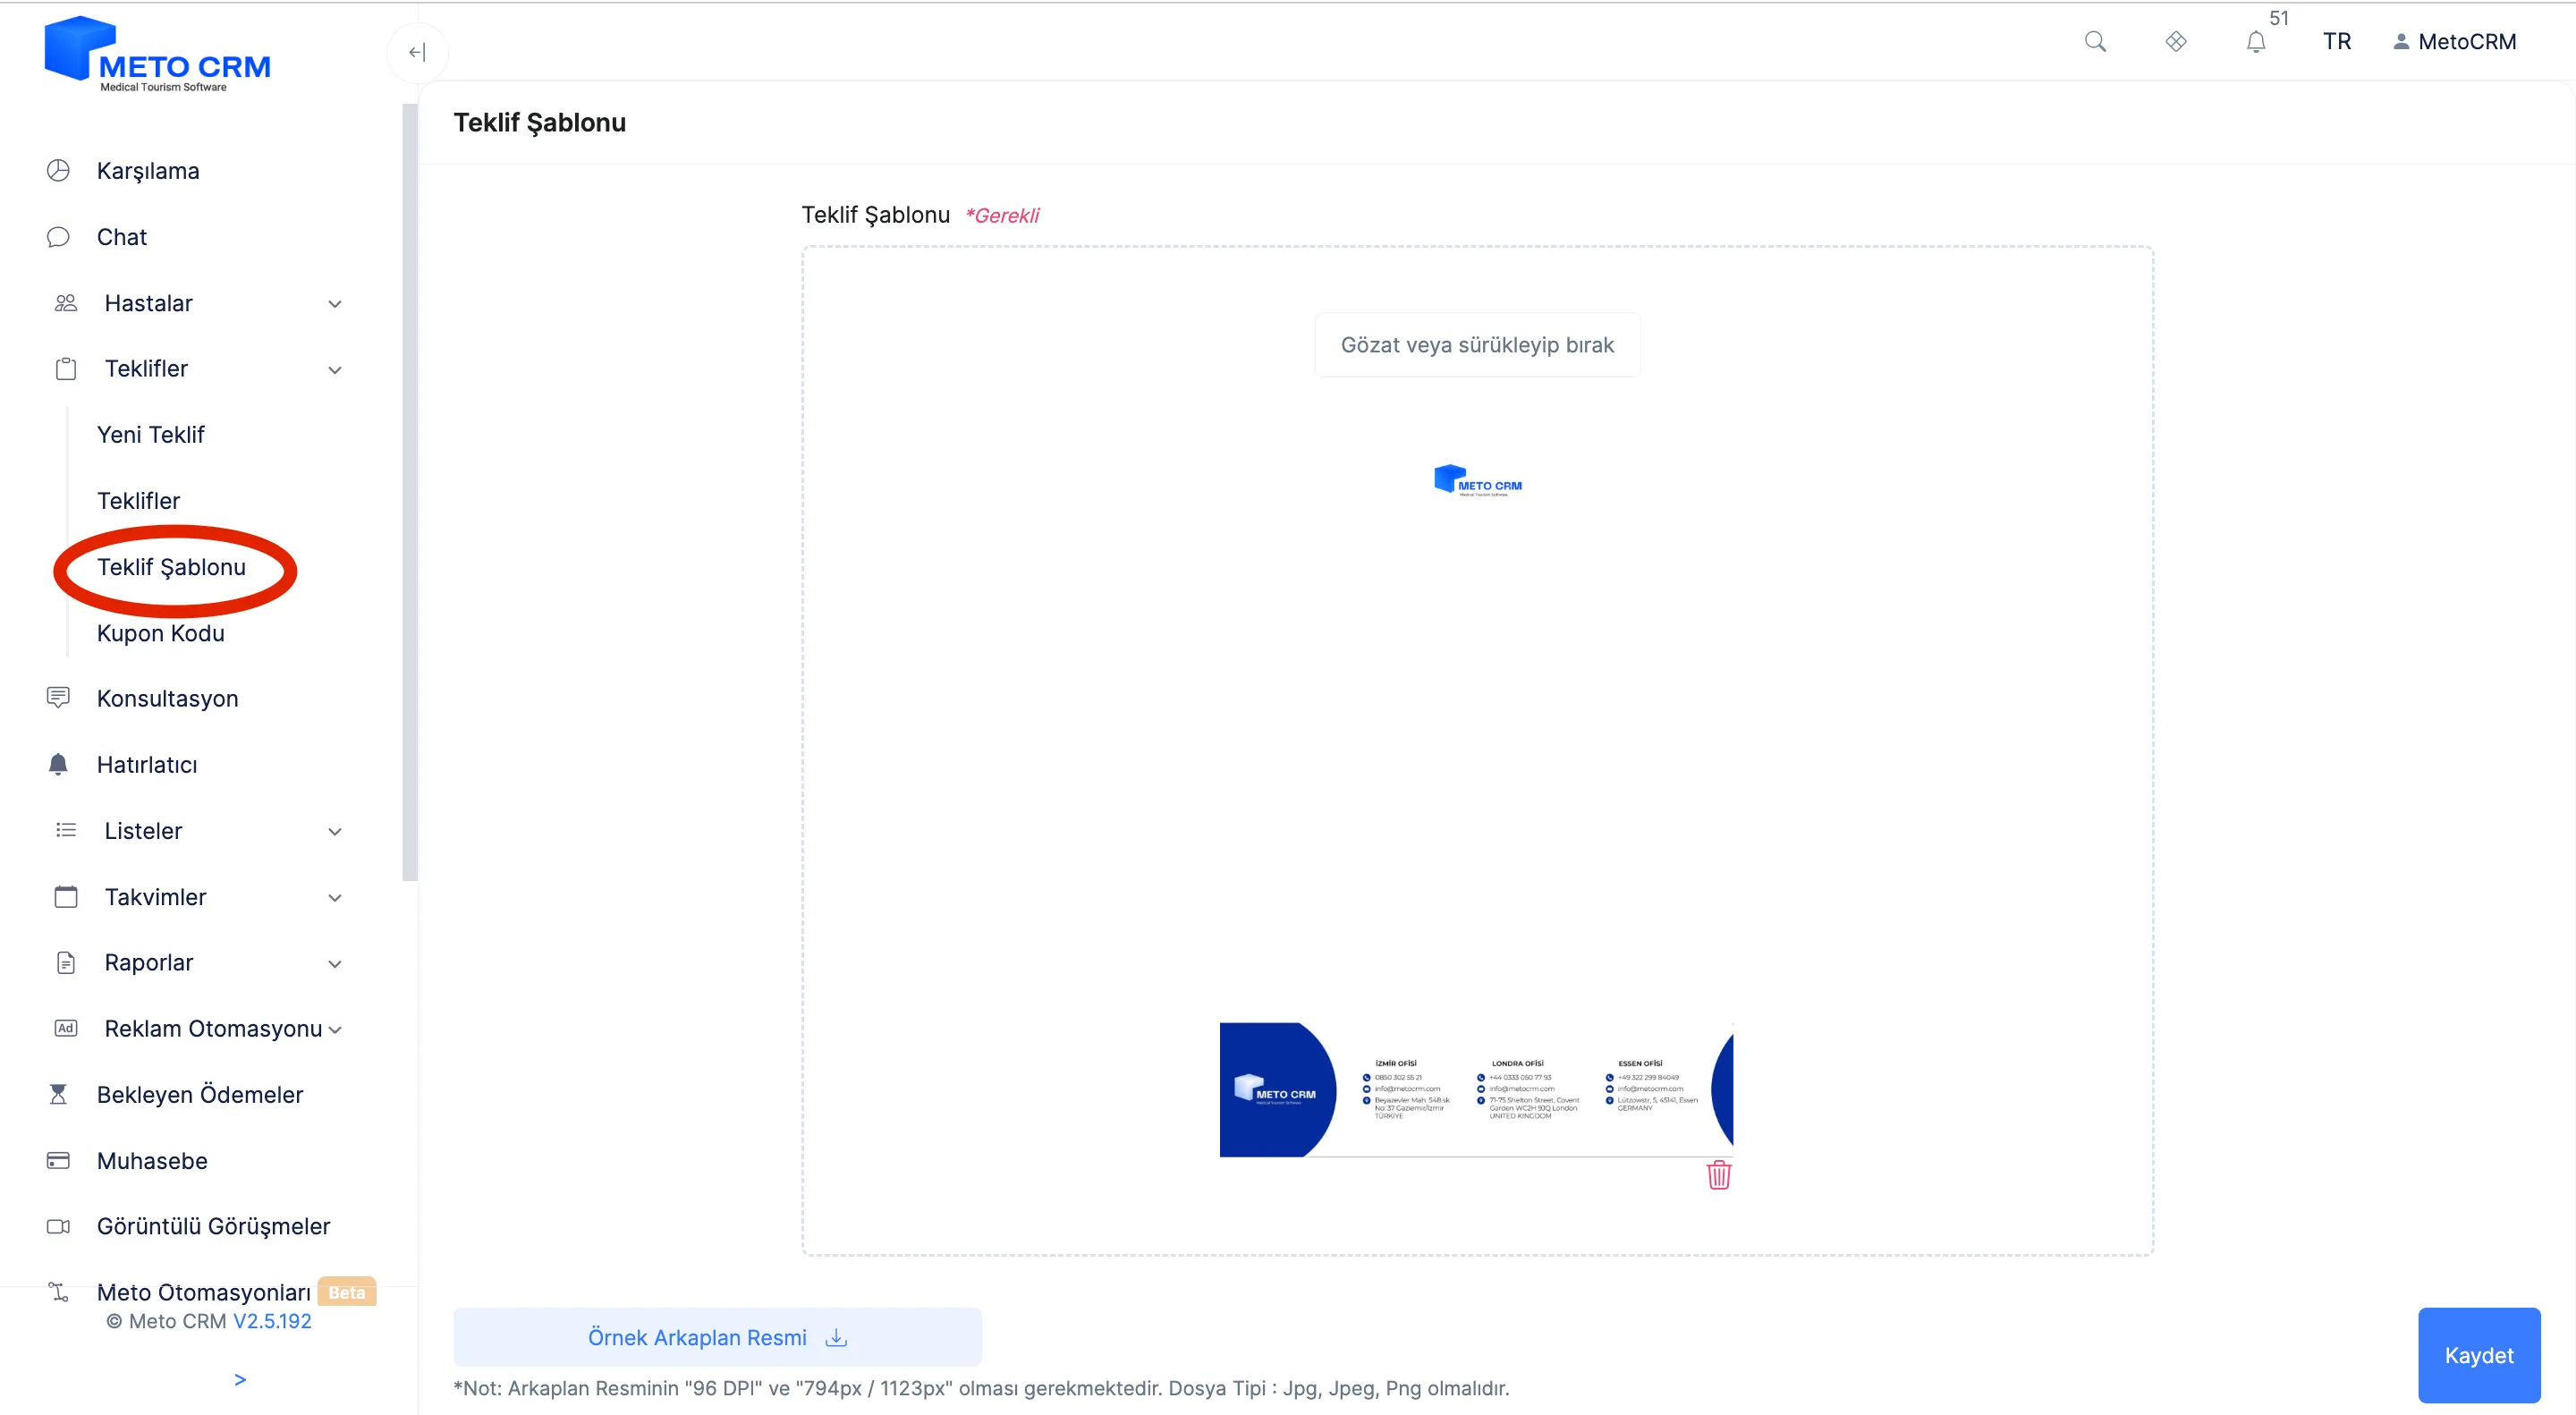Open search with magnifier icon
The width and height of the screenshot is (2576, 1415).
click(x=2095, y=41)
